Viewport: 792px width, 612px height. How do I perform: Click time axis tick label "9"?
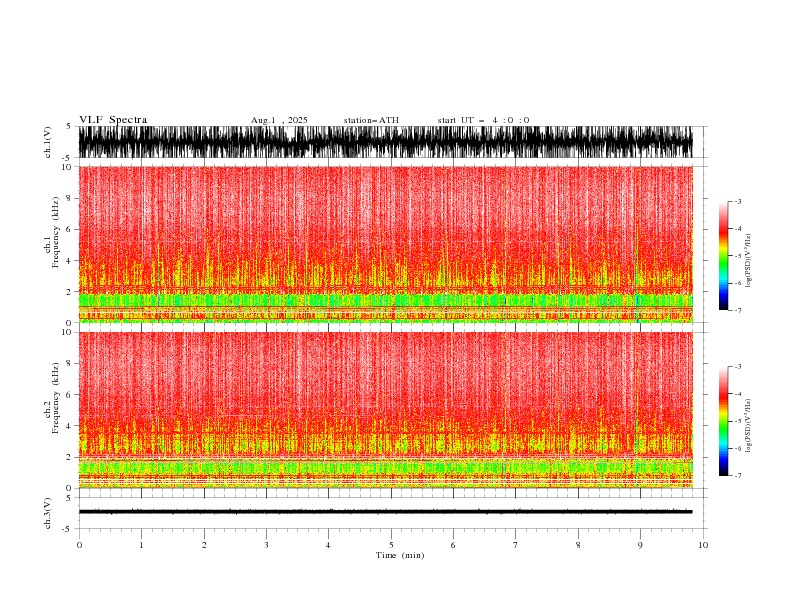click(x=640, y=545)
